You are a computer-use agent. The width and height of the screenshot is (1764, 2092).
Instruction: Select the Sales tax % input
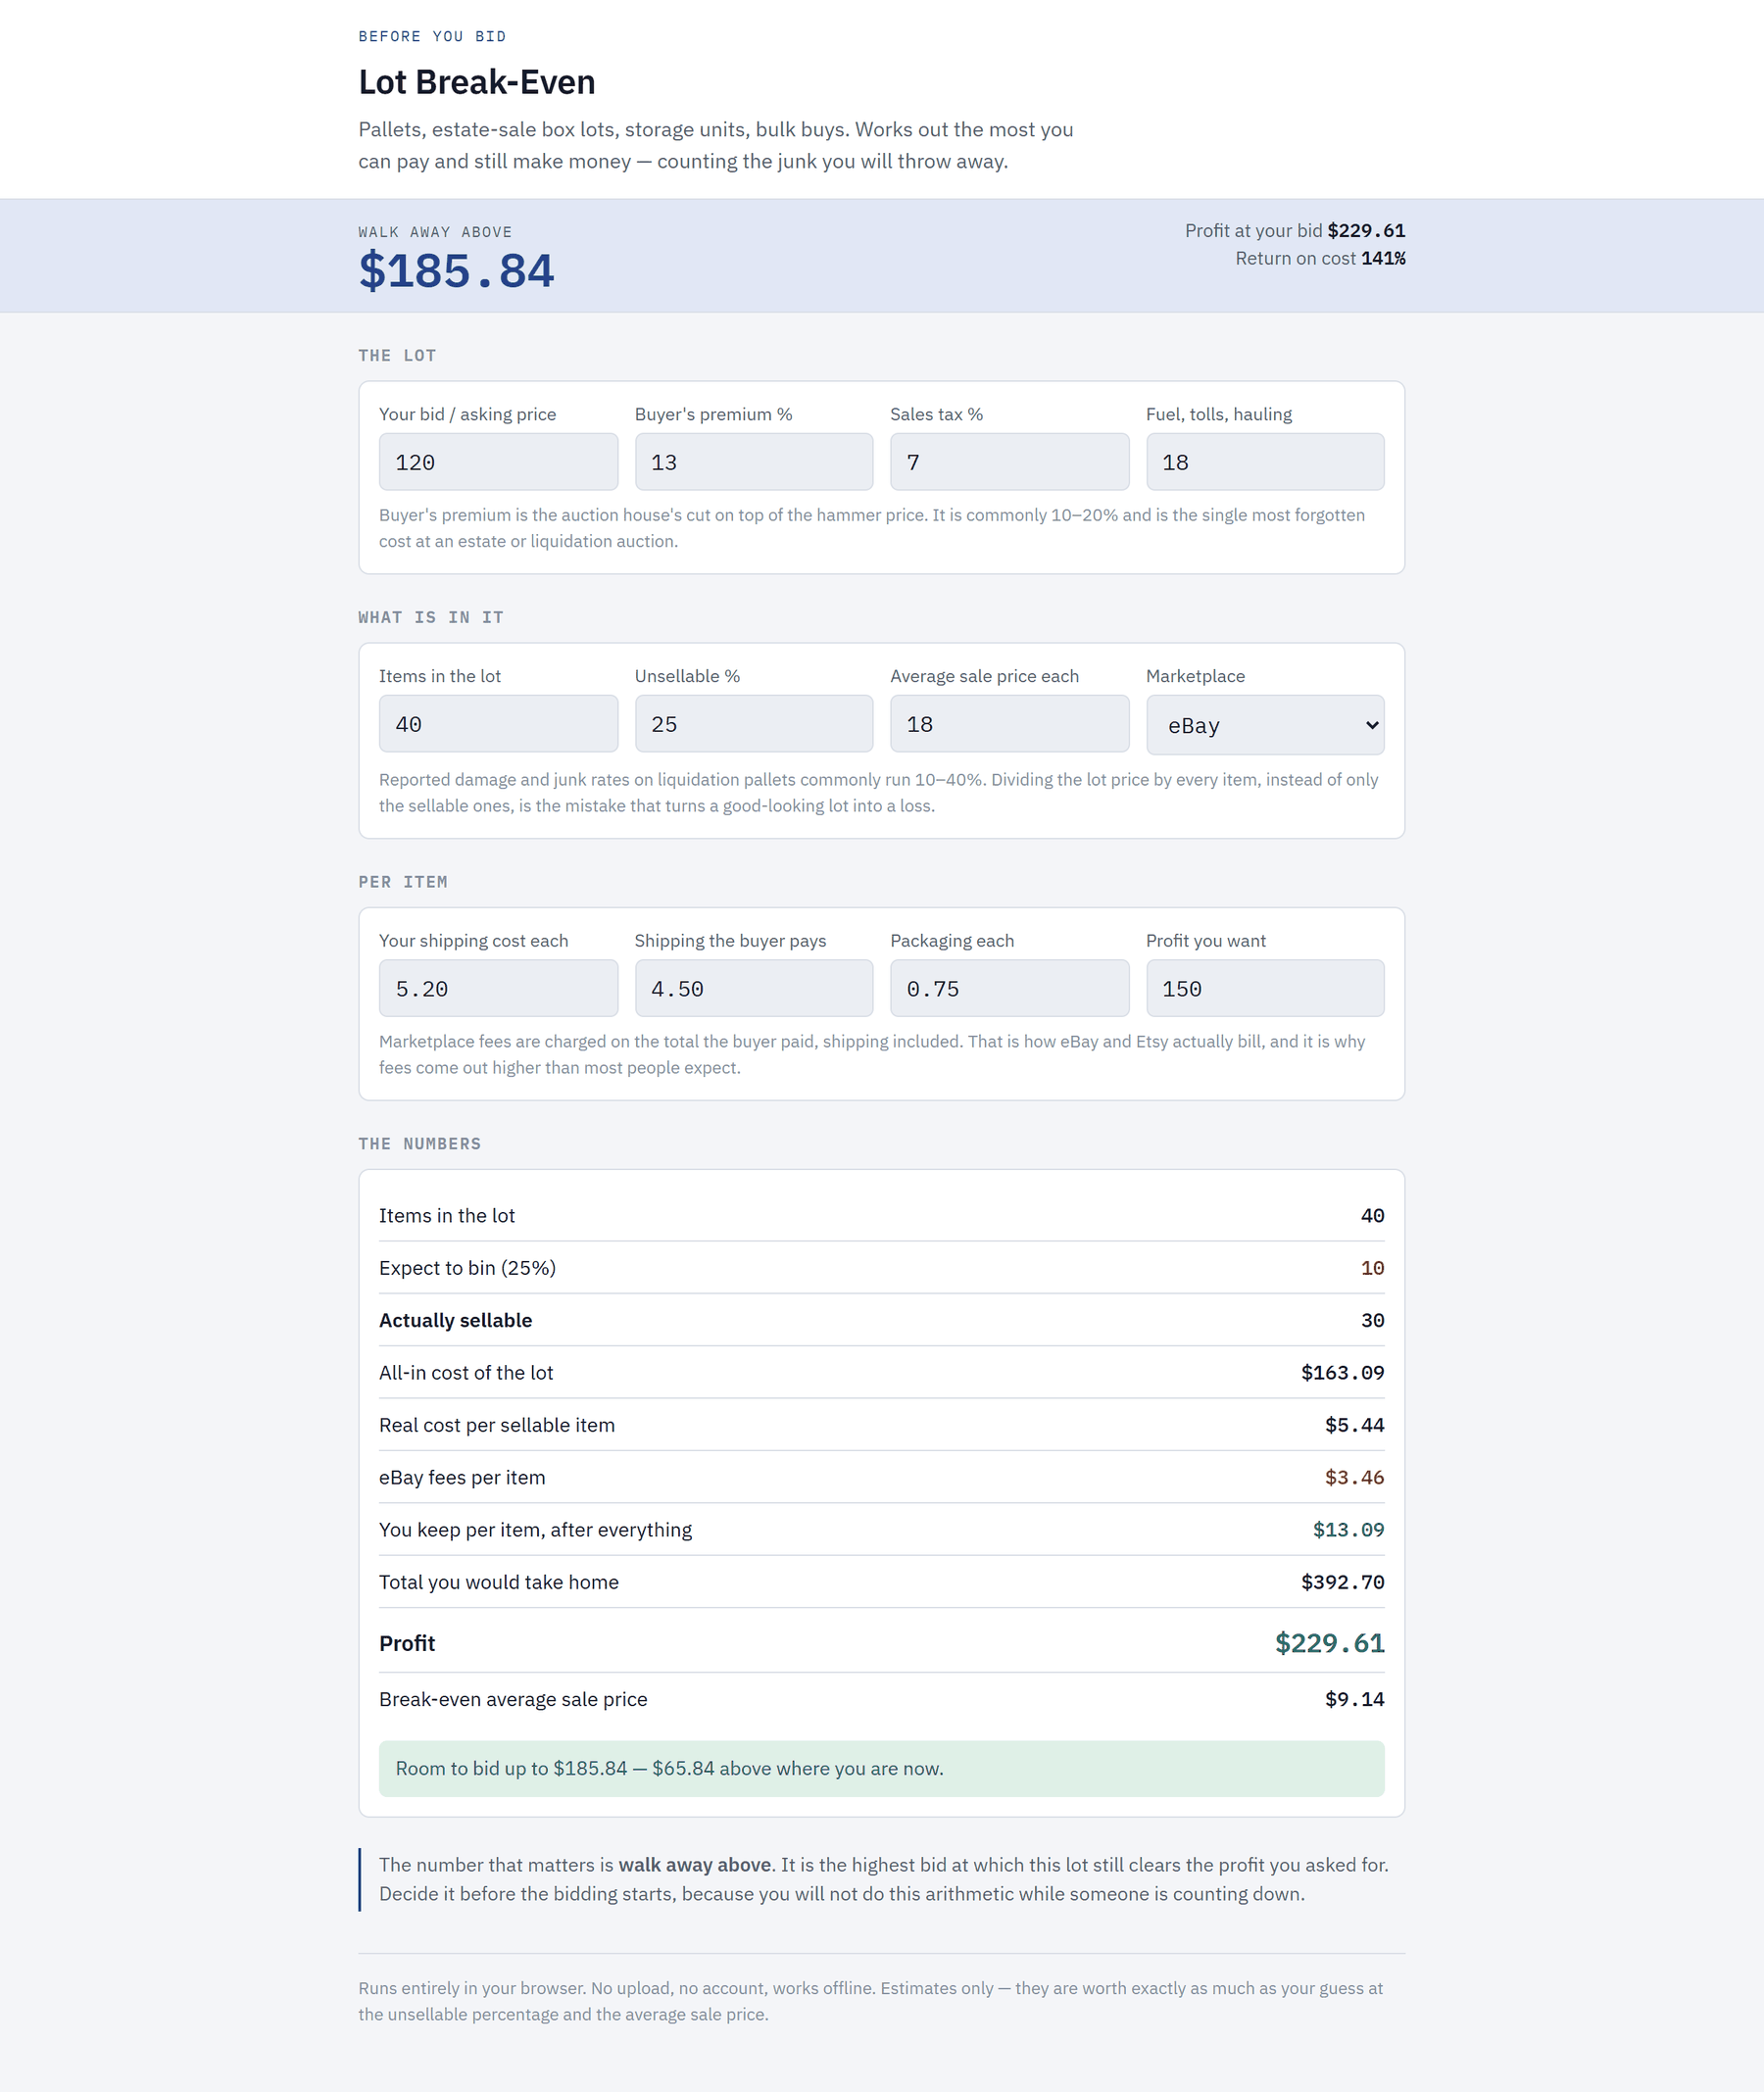(1009, 462)
